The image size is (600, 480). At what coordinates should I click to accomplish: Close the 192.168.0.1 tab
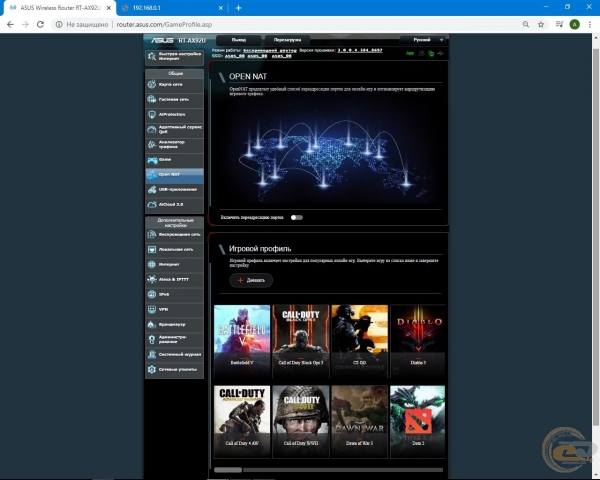coord(221,8)
